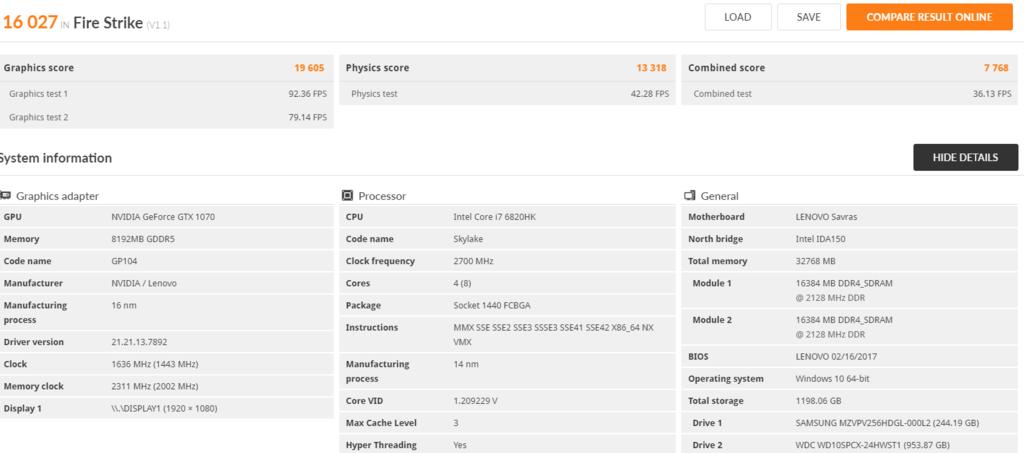Select CPU code name Skylake
Viewport: 1024px width, 453px height.
[468, 239]
